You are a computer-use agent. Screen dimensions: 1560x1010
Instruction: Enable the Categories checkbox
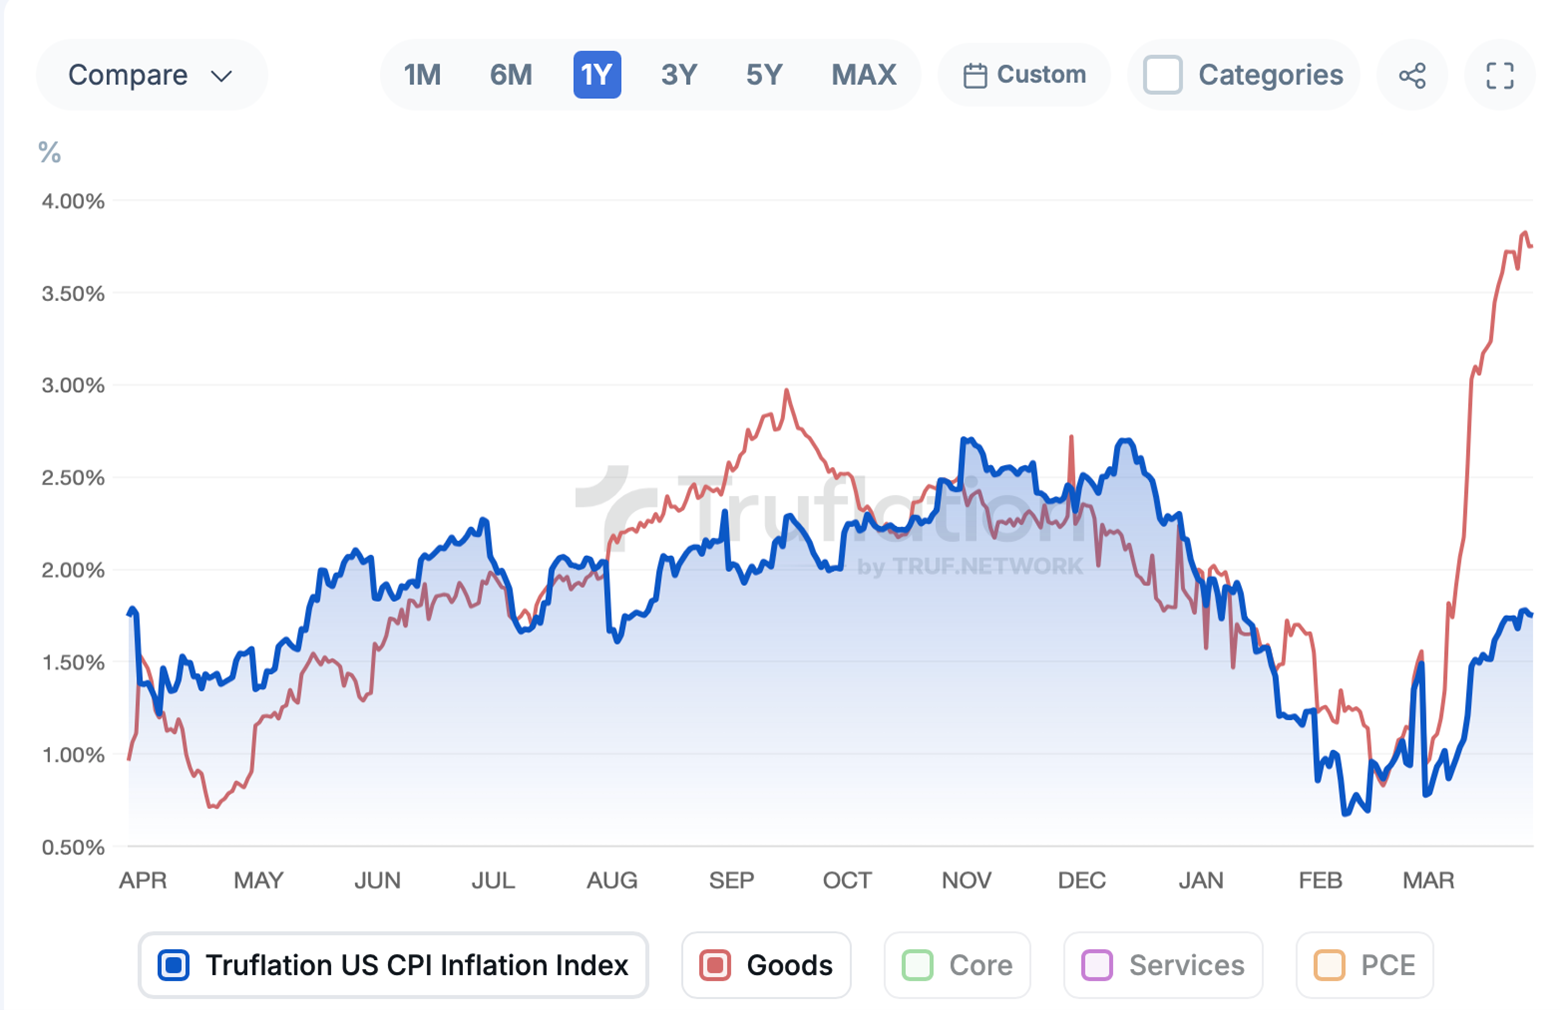1163,75
